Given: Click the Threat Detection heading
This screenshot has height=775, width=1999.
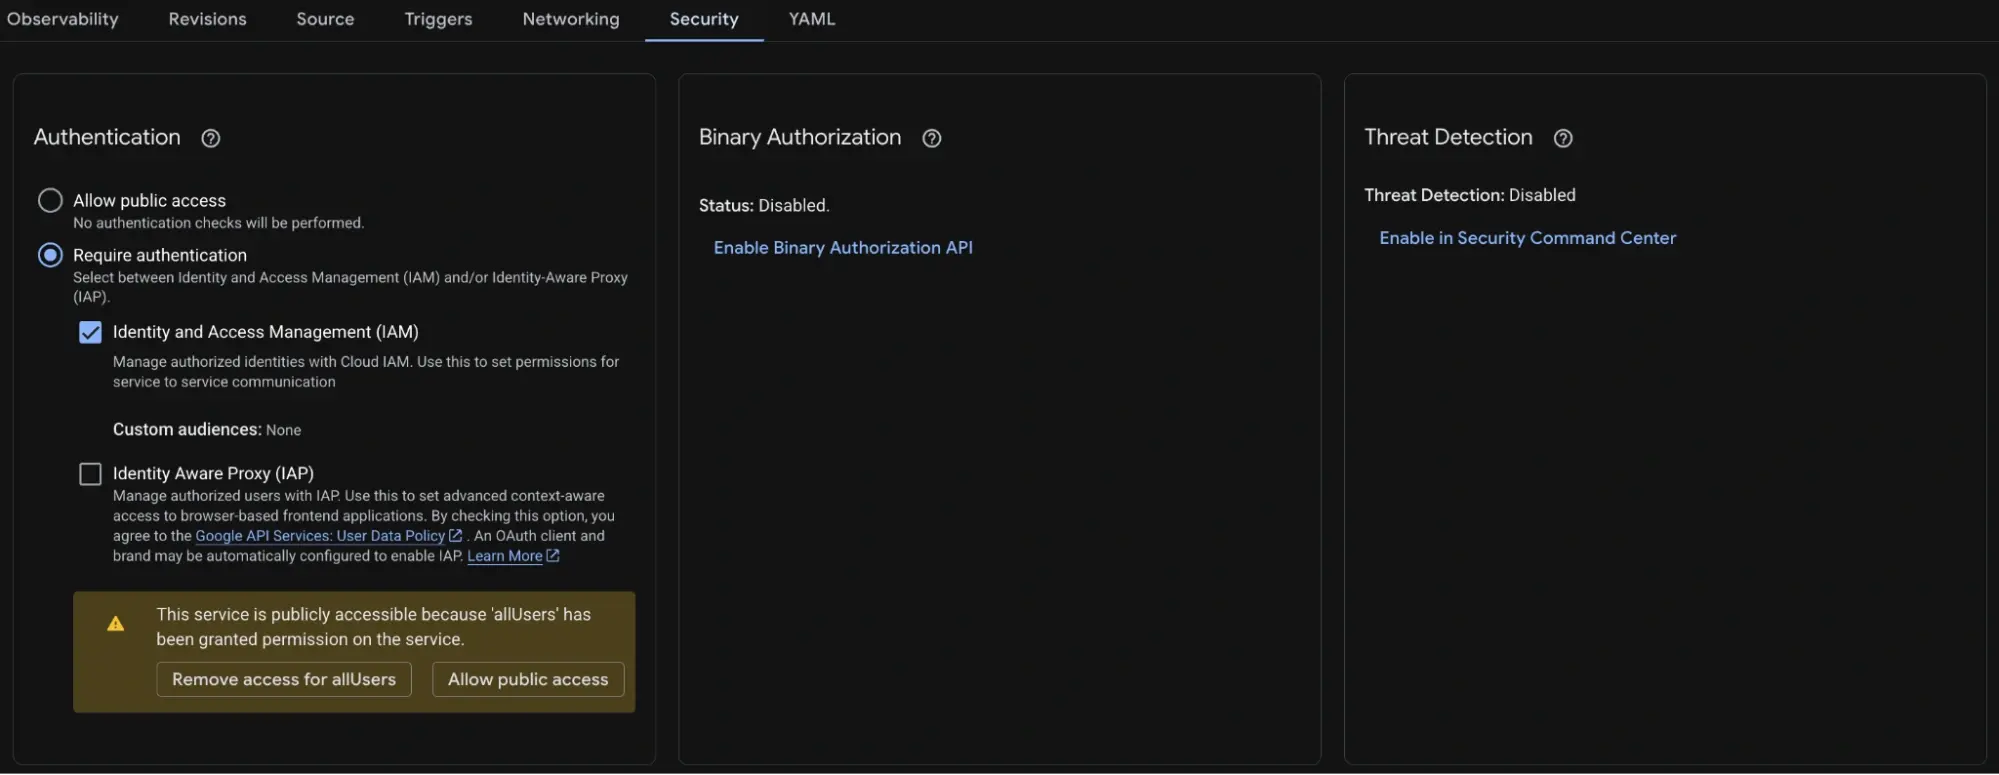Looking at the screenshot, I should pos(1448,137).
